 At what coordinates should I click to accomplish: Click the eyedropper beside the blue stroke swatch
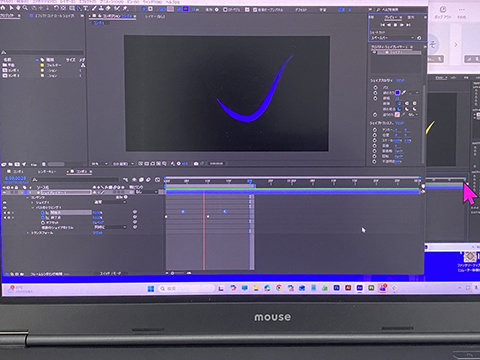tap(404, 92)
